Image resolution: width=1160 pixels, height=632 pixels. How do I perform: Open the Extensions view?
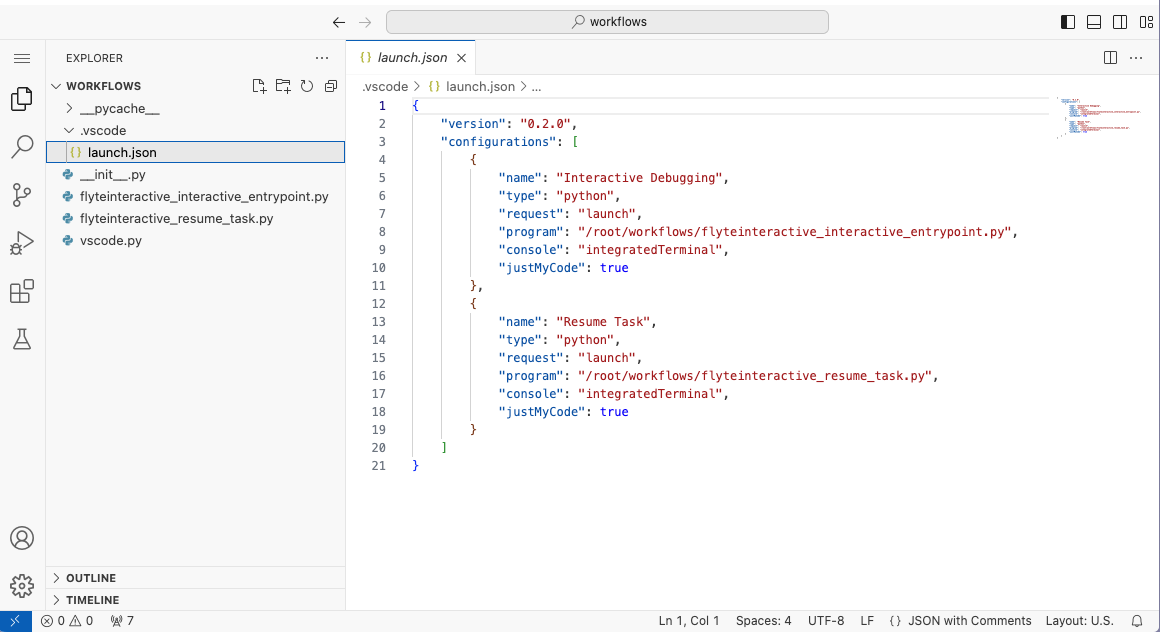click(x=22, y=291)
